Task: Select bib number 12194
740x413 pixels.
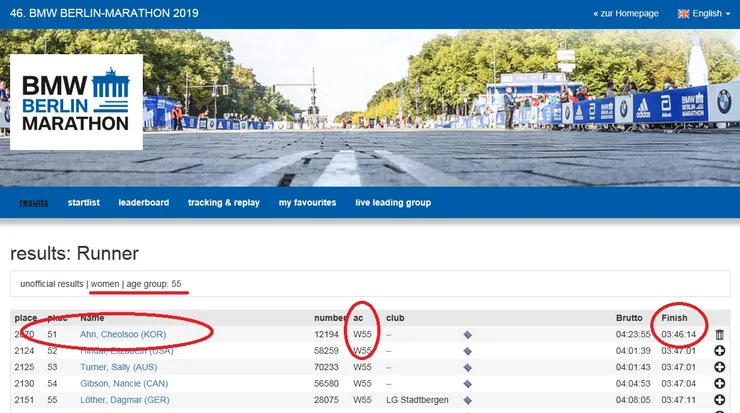Action: point(326,334)
